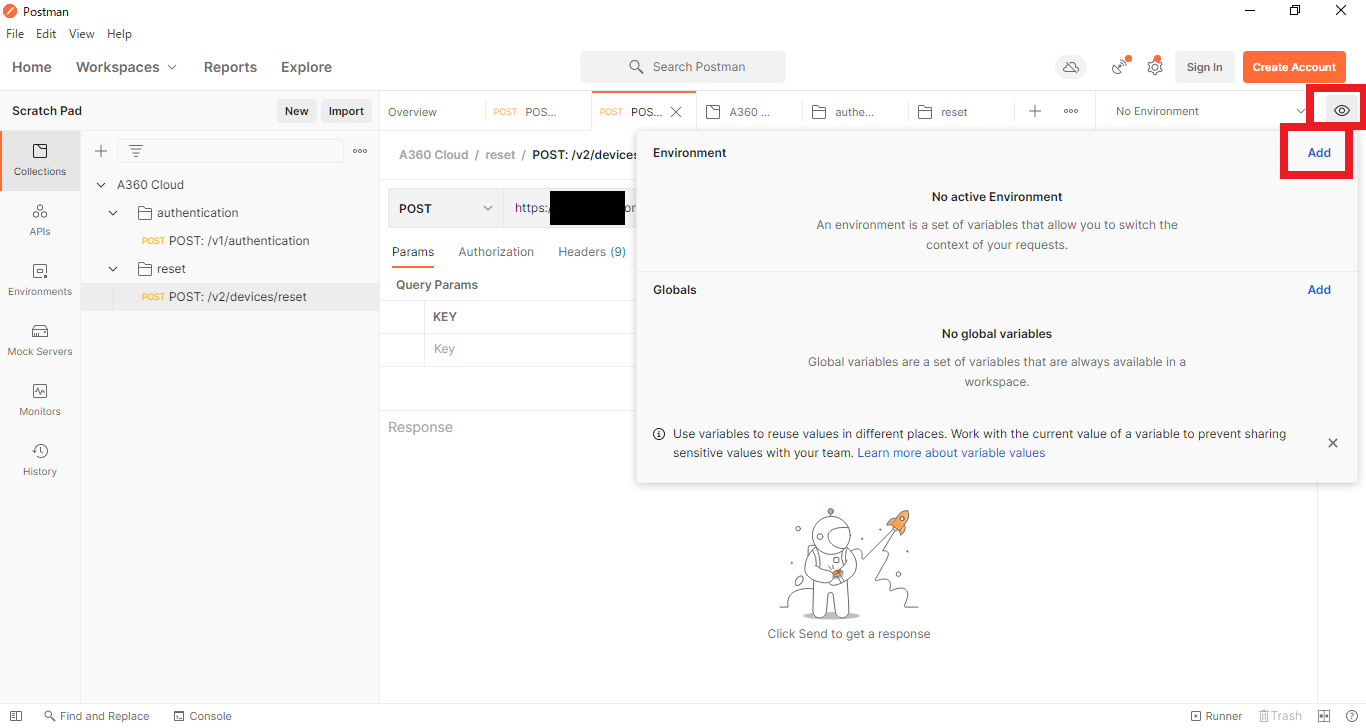
Task: Open the Help menu
Action: tap(119, 34)
